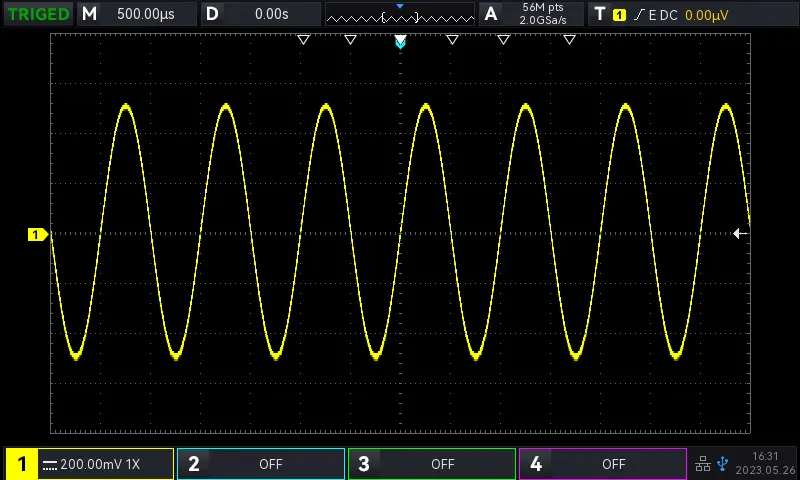Click the cyan trigger position marker at top center
This screenshot has height=480, width=800.
coord(400,42)
